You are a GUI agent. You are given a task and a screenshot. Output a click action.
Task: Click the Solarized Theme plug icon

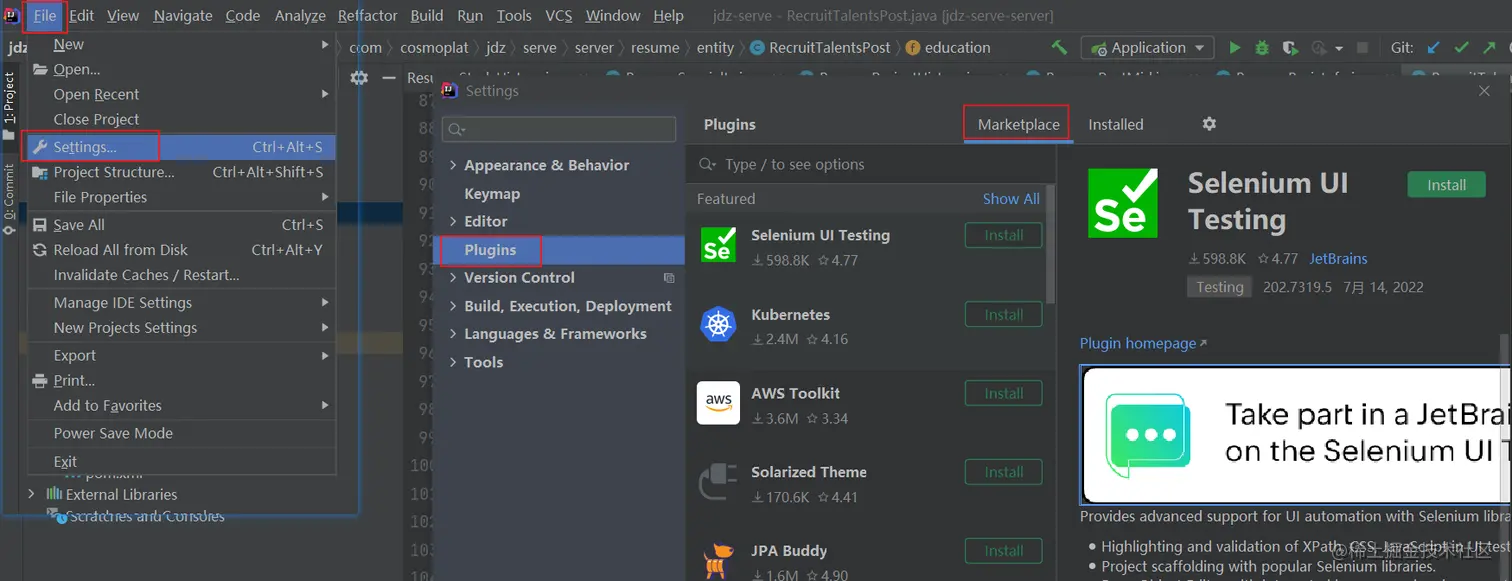718,481
